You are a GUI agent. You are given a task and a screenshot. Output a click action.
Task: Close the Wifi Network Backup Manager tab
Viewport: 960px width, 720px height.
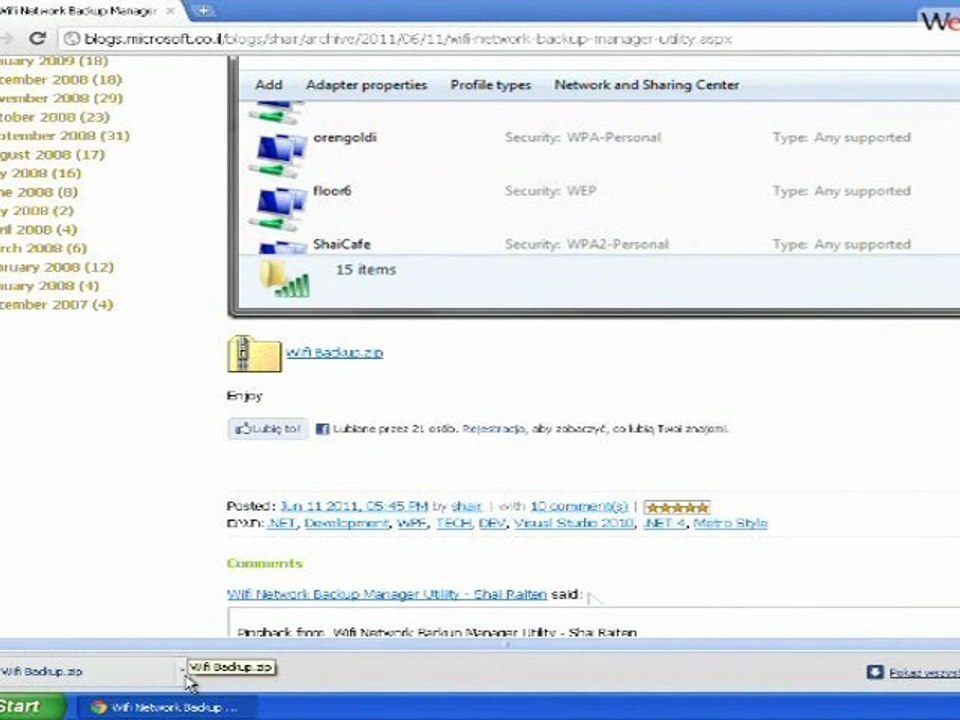[171, 10]
